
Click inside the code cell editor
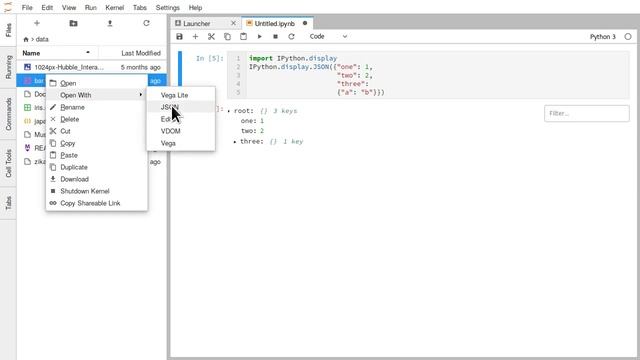pos(428,75)
